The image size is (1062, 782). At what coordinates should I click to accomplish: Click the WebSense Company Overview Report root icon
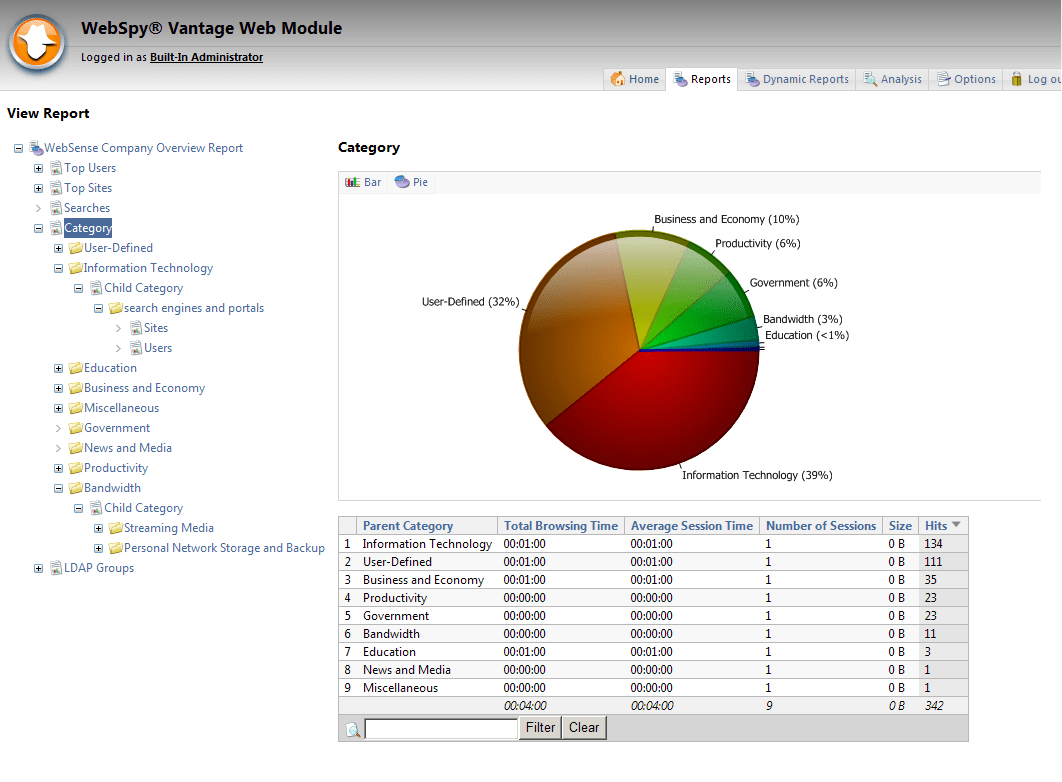point(37,148)
